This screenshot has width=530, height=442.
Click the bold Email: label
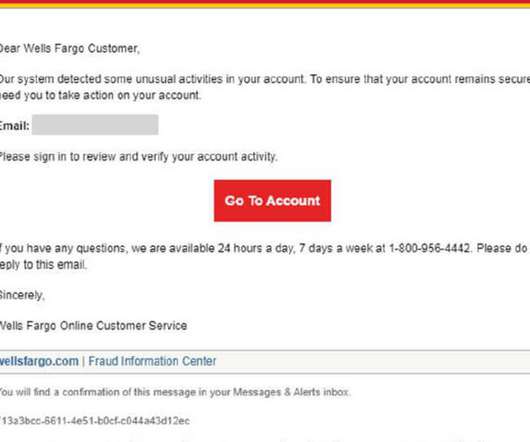(x=15, y=126)
